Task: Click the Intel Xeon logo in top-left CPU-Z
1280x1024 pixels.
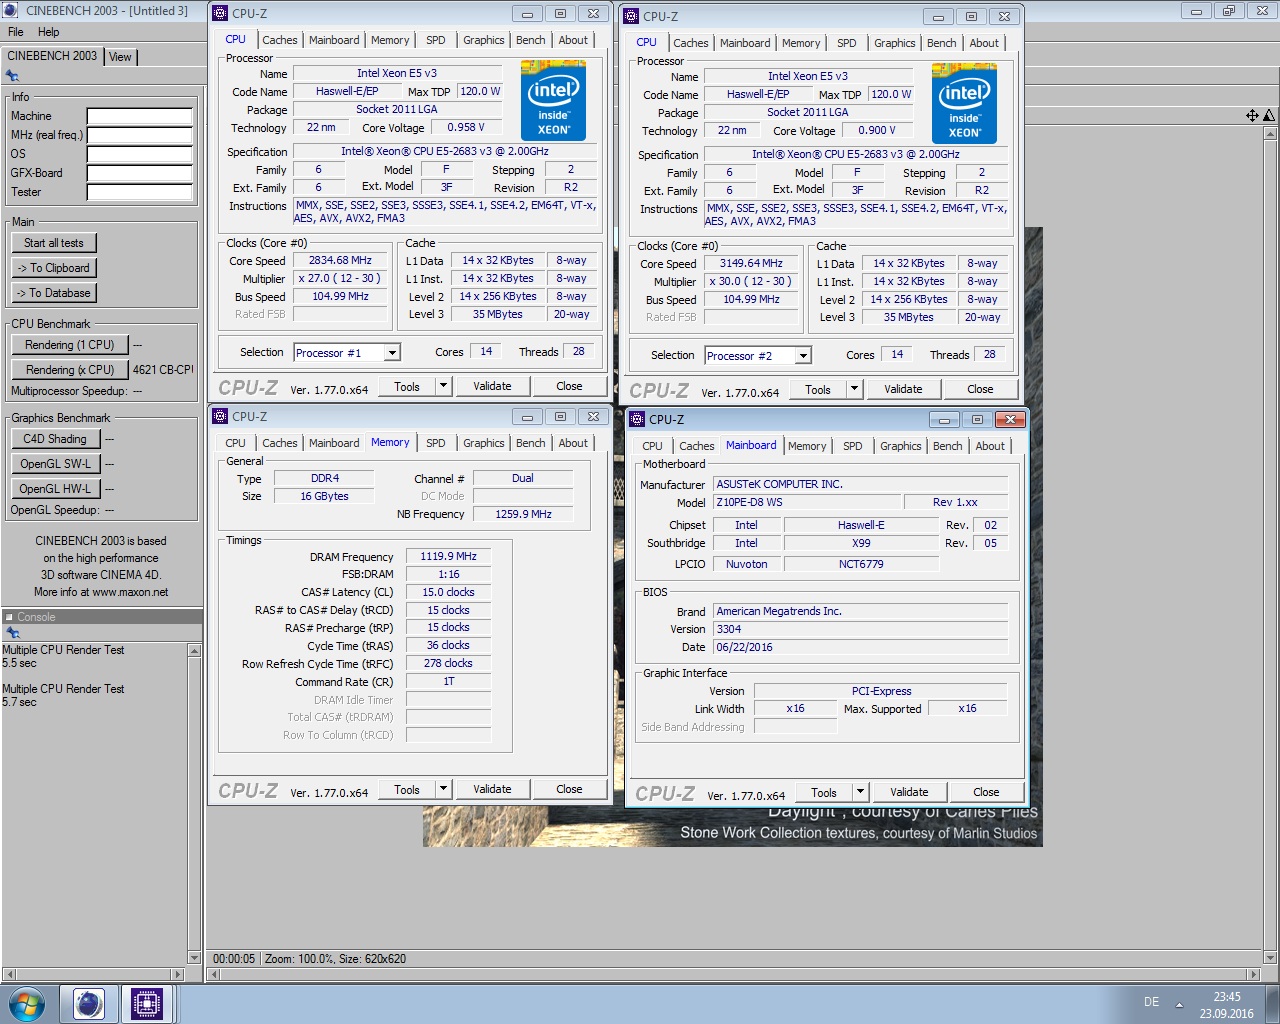Action: pyautogui.click(x=553, y=101)
